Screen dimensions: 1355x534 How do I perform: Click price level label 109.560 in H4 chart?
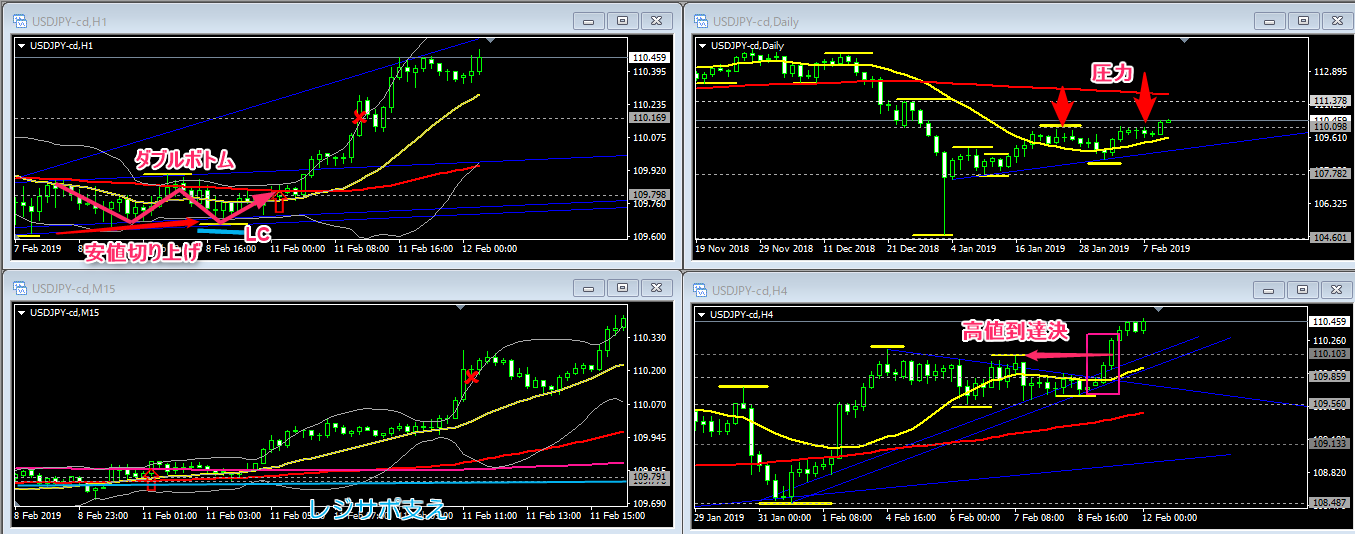1330,404
